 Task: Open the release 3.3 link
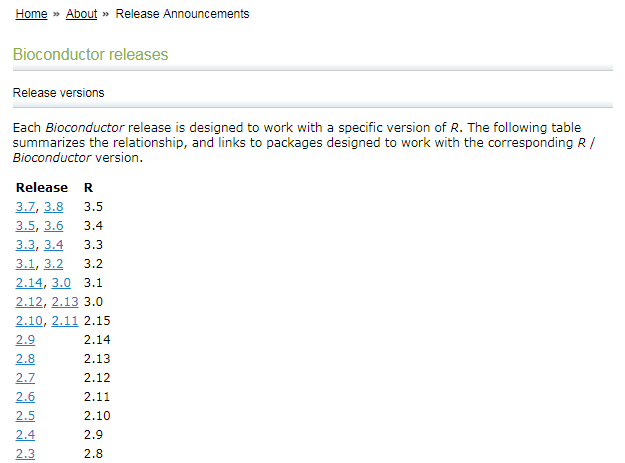26,245
